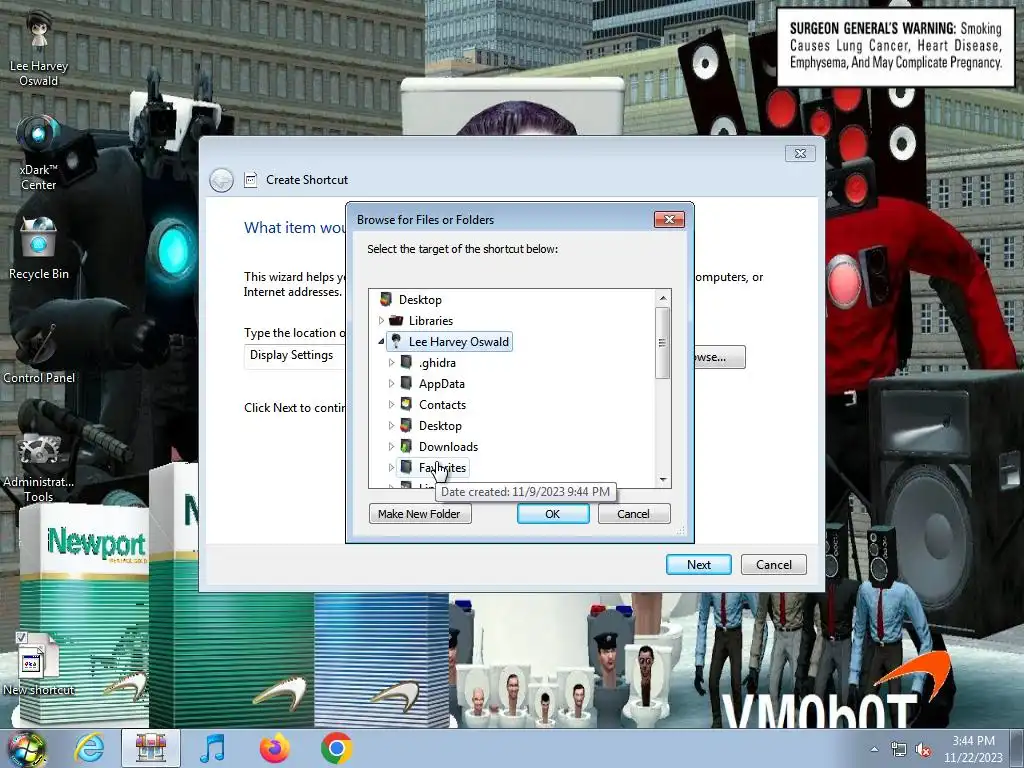Click Make New Folder button
The height and width of the screenshot is (768, 1024).
point(419,514)
